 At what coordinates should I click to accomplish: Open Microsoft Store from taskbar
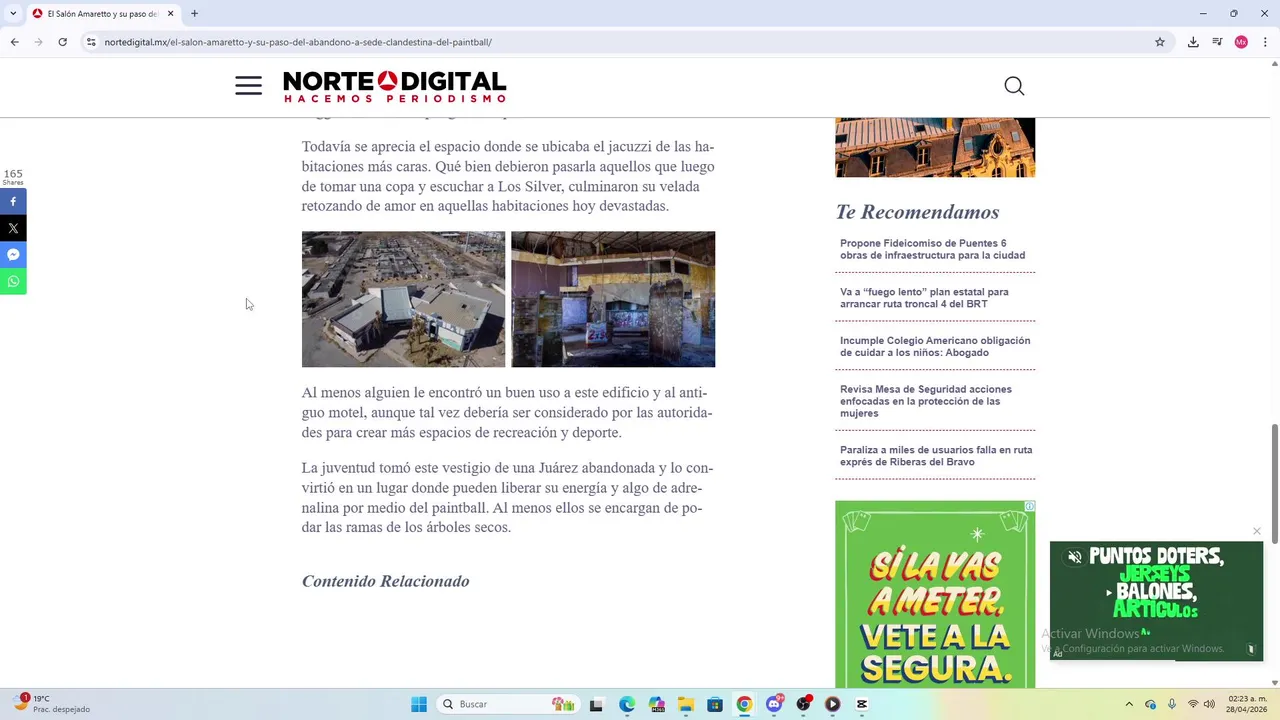click(x=715, y=704)
